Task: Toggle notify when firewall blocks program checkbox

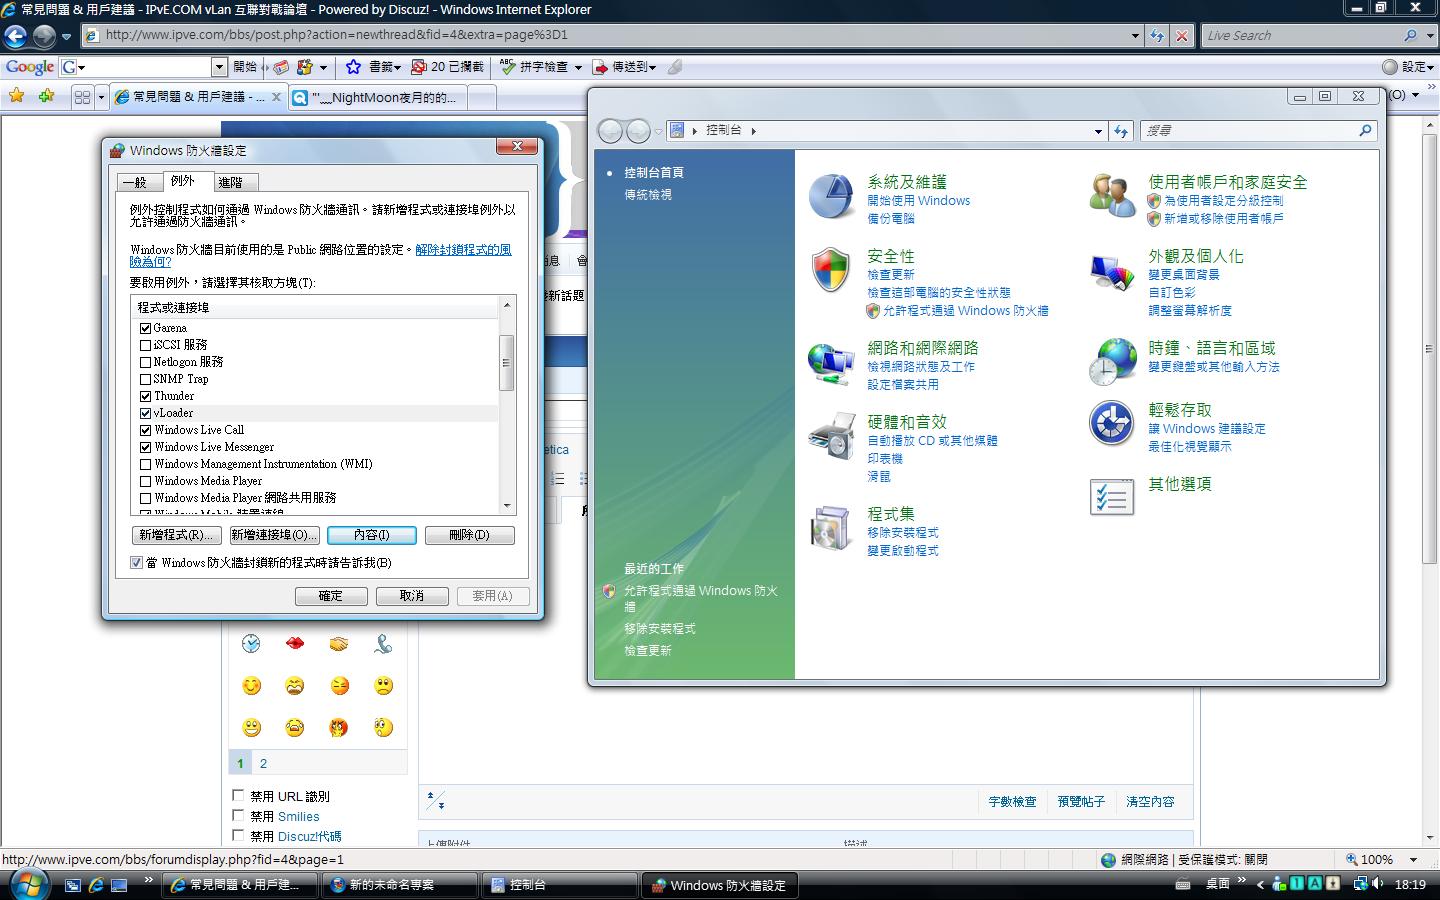Action: coord(137,563)
